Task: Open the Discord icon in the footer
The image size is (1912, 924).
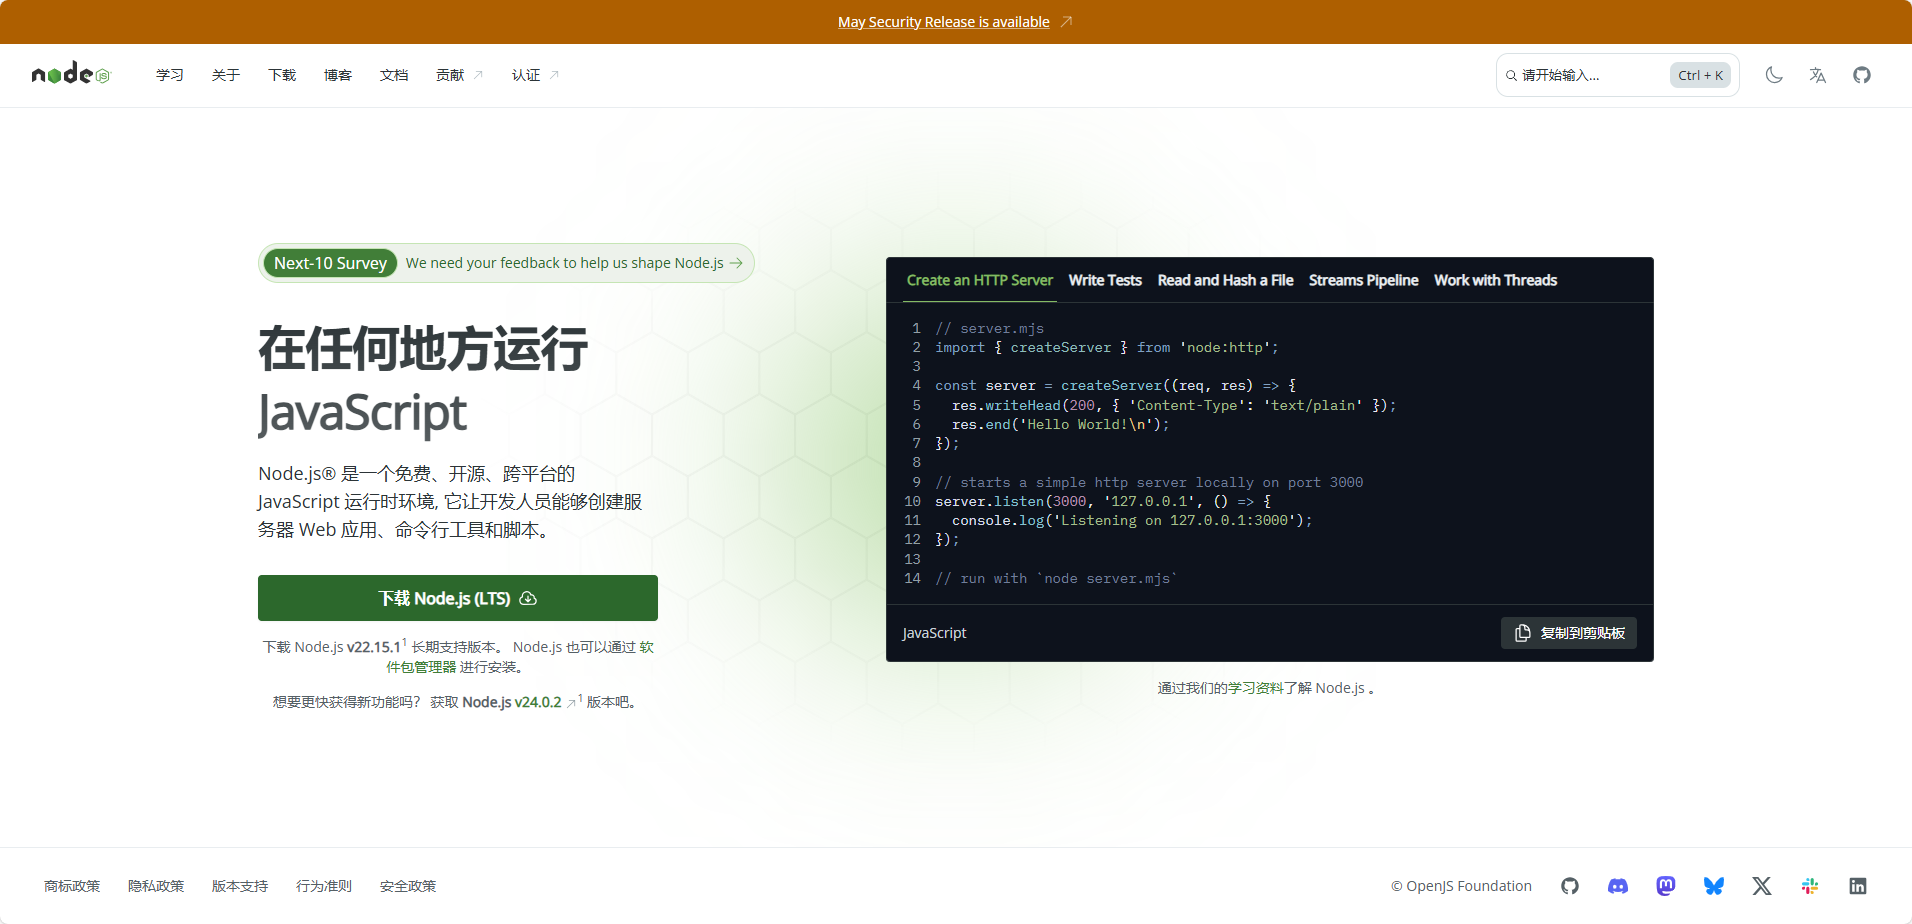Action: [1618, 886]
